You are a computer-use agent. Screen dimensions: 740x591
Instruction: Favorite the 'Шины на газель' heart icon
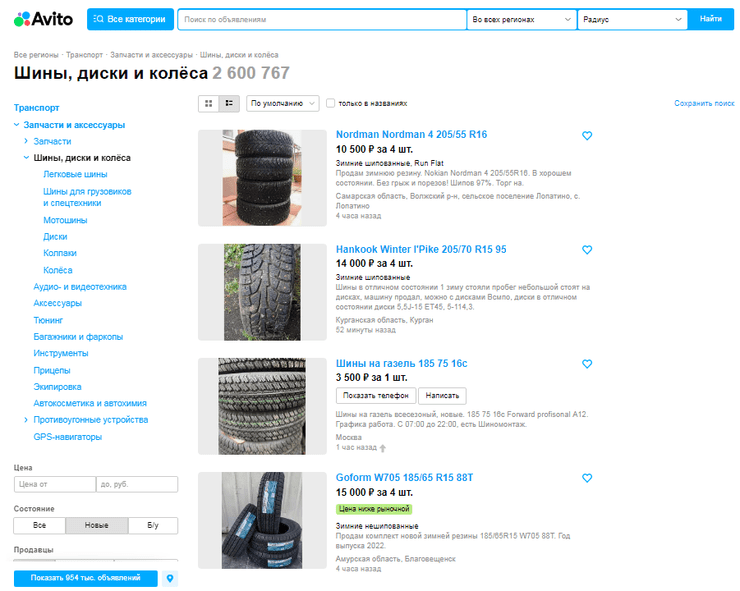pyautogui.click(x=587, y=364)
